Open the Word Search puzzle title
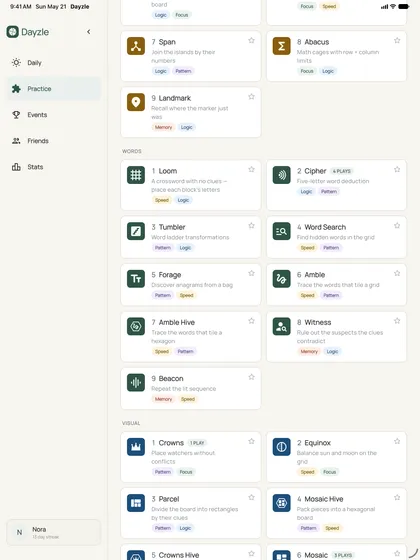420x560 pixels. 325,227
